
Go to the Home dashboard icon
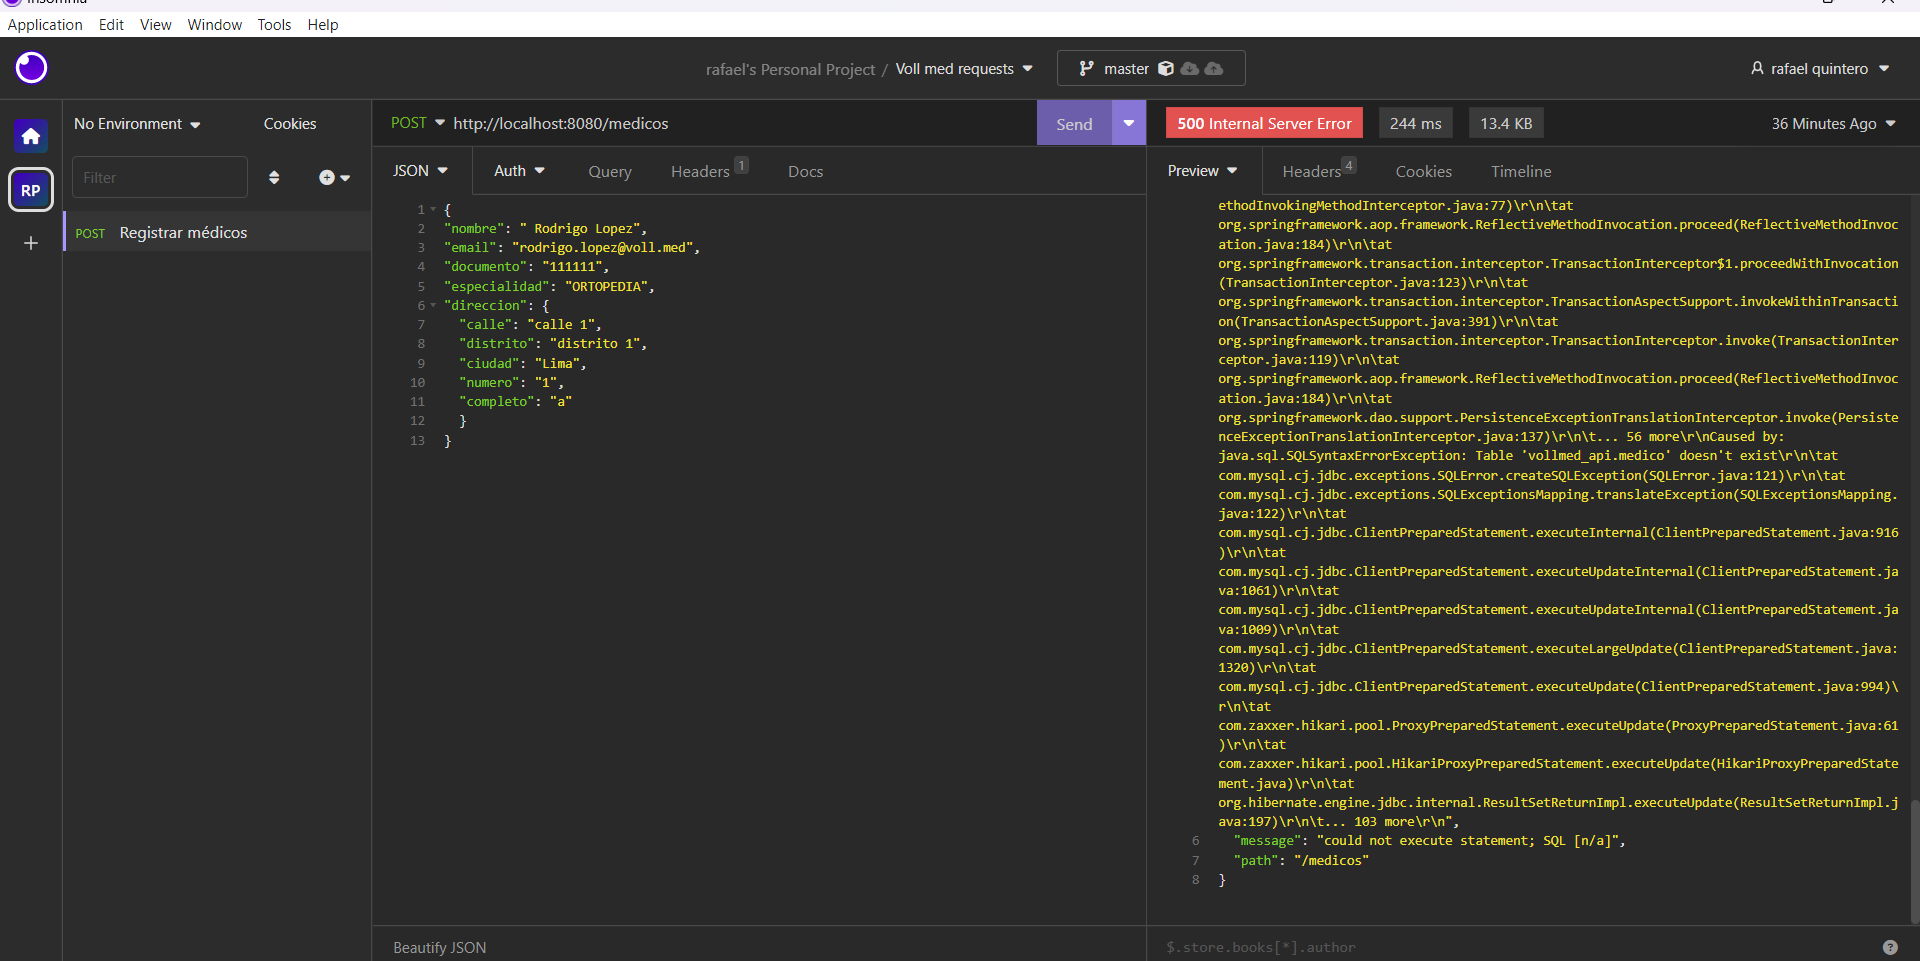(31, 136)
